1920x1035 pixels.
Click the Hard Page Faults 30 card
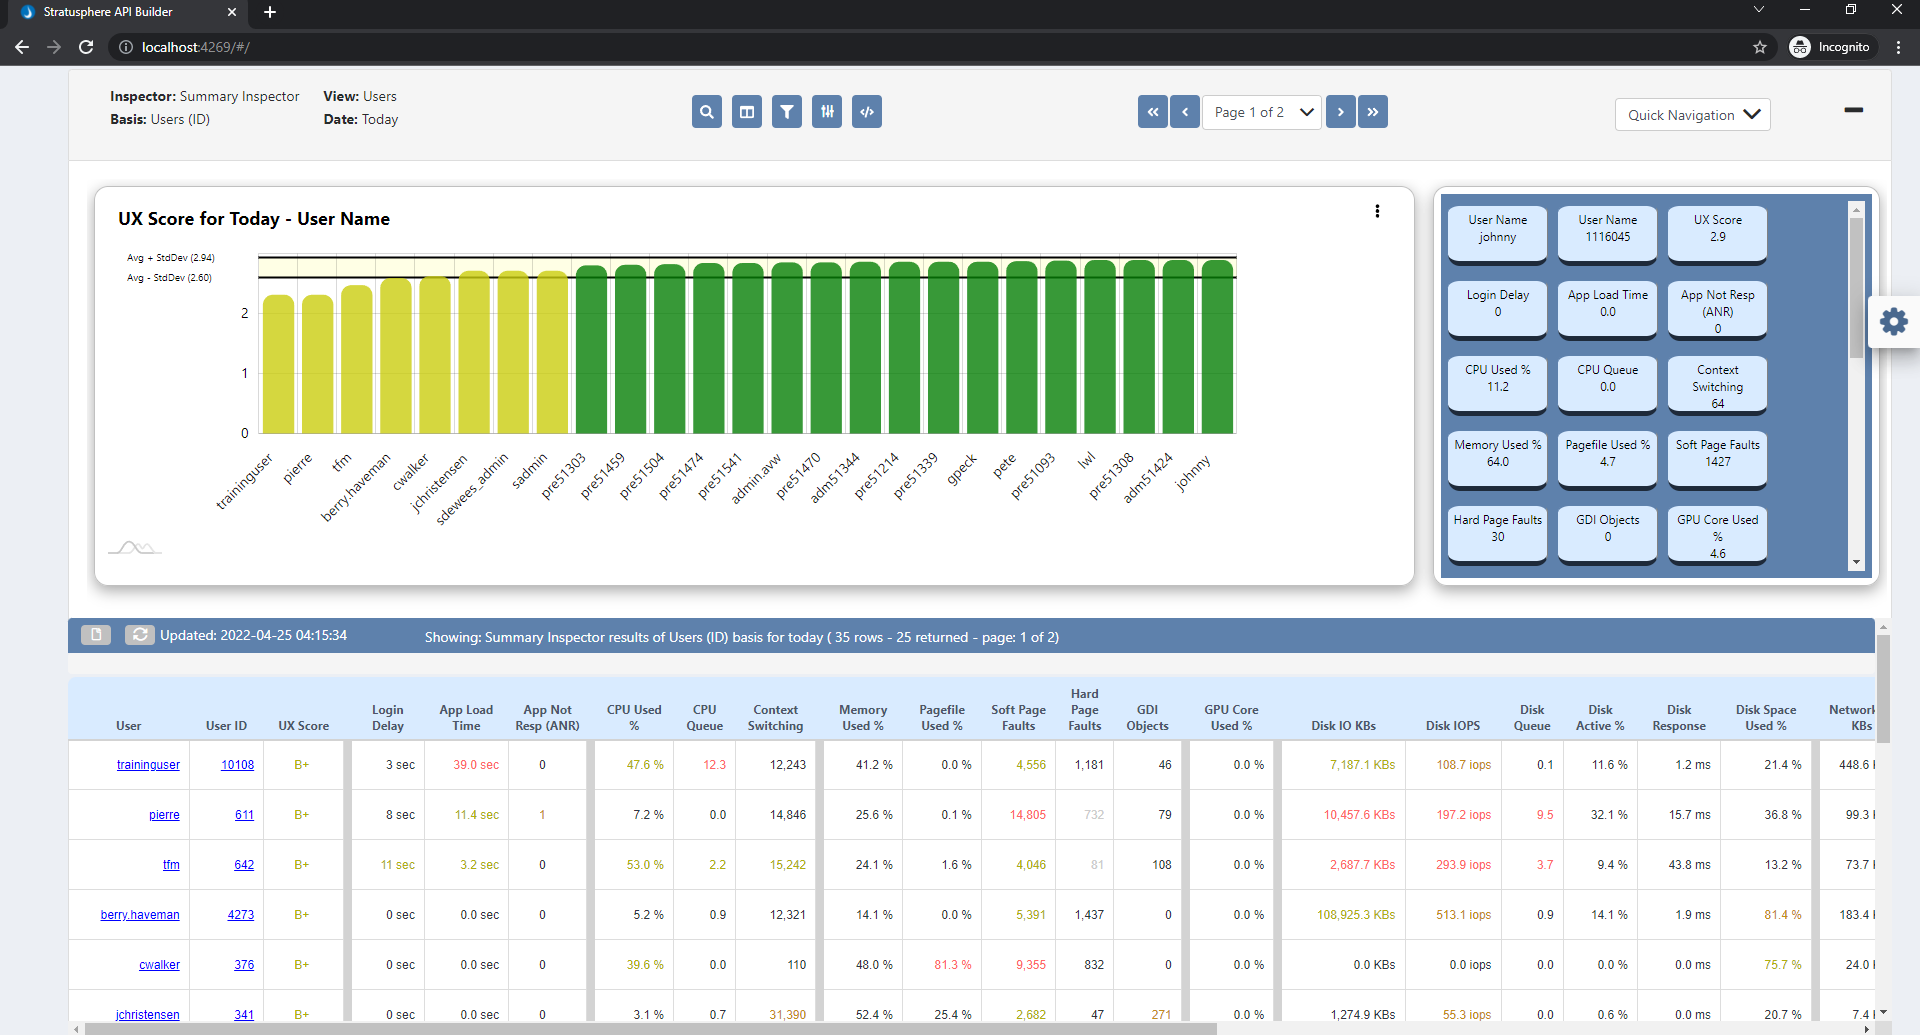1498,534
